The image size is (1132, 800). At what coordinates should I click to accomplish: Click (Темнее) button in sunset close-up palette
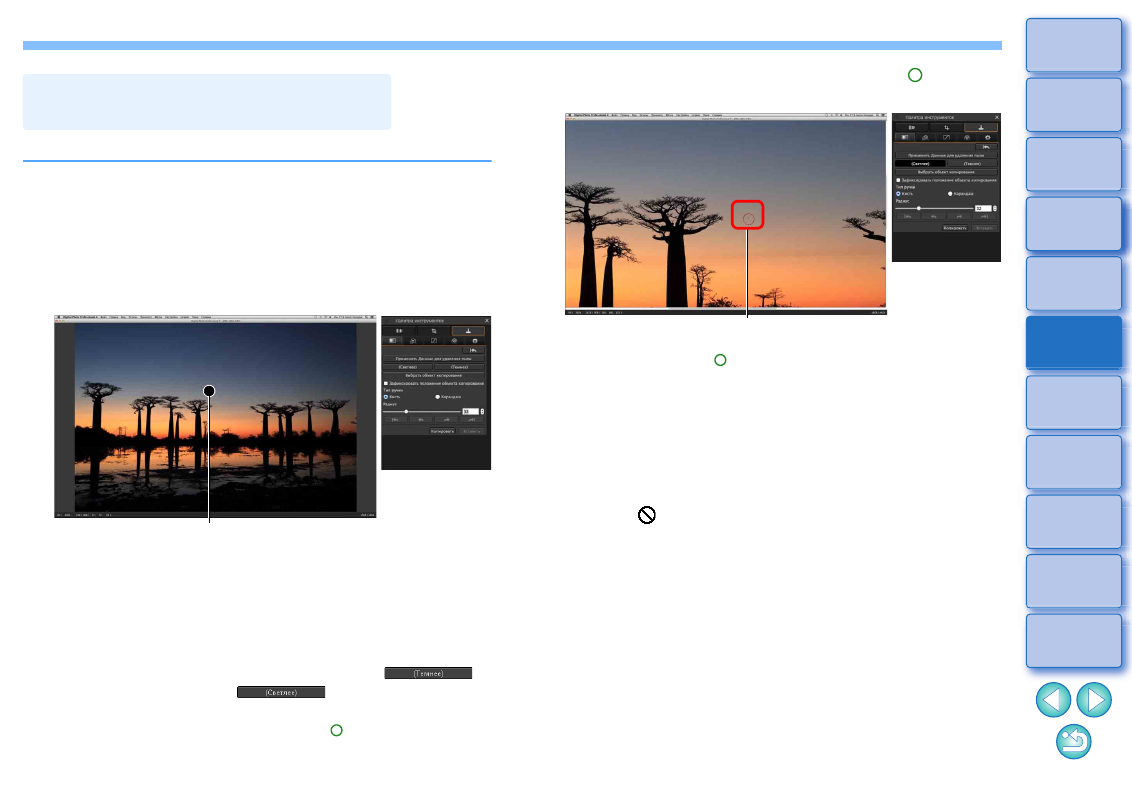point(972,163)
